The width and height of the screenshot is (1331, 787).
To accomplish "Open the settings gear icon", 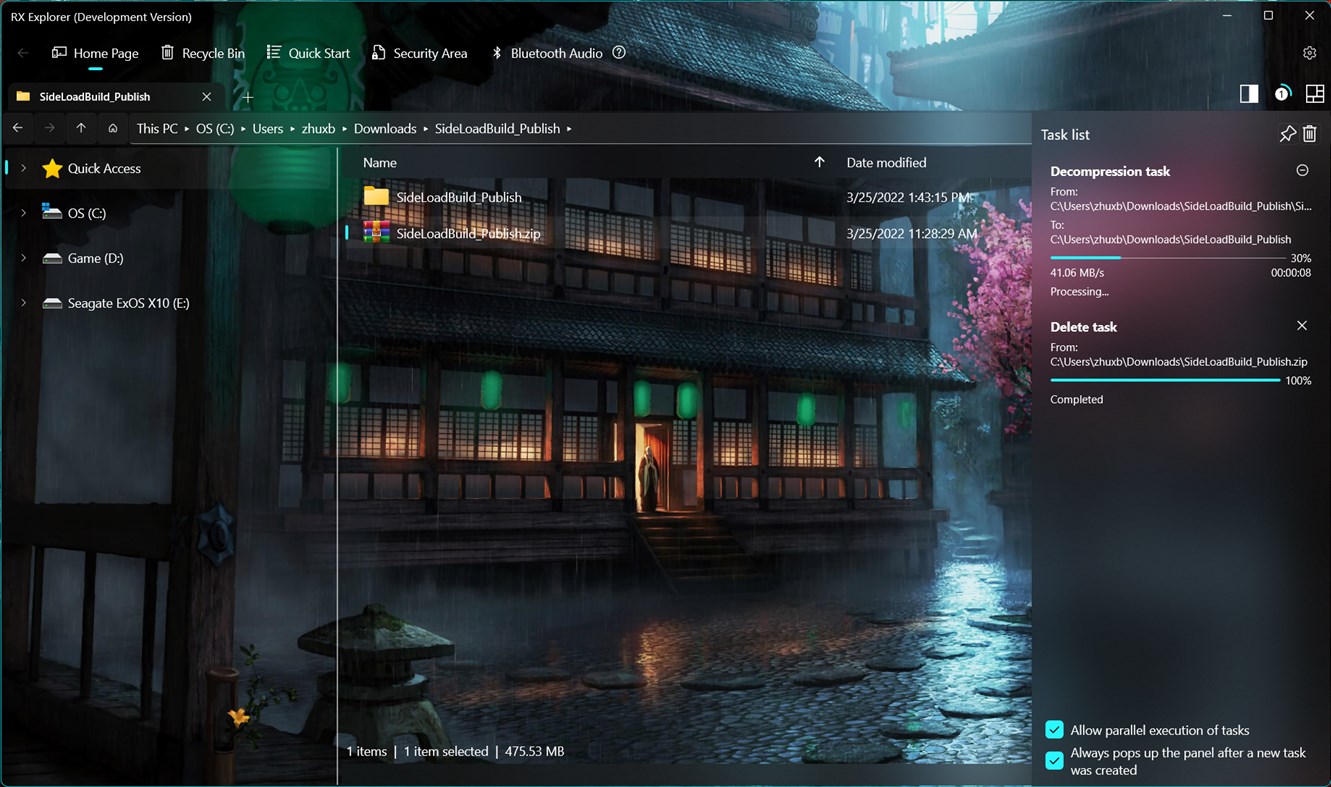I will (1310, 53).
